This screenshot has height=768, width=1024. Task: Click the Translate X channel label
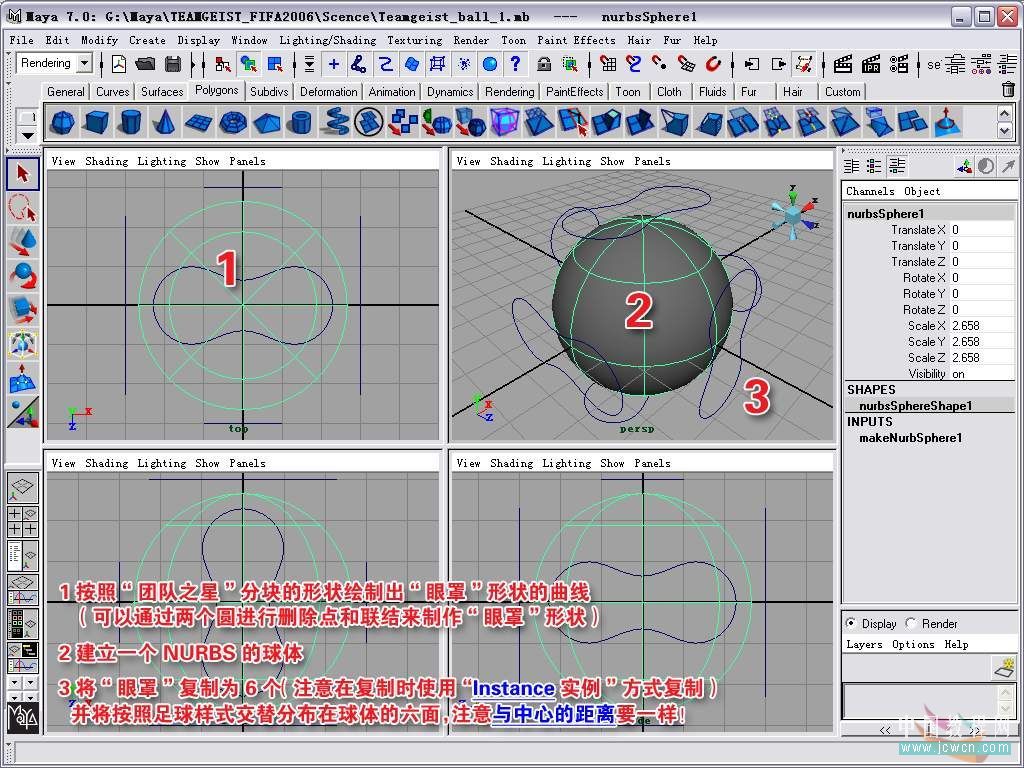[x=918, y=230]
